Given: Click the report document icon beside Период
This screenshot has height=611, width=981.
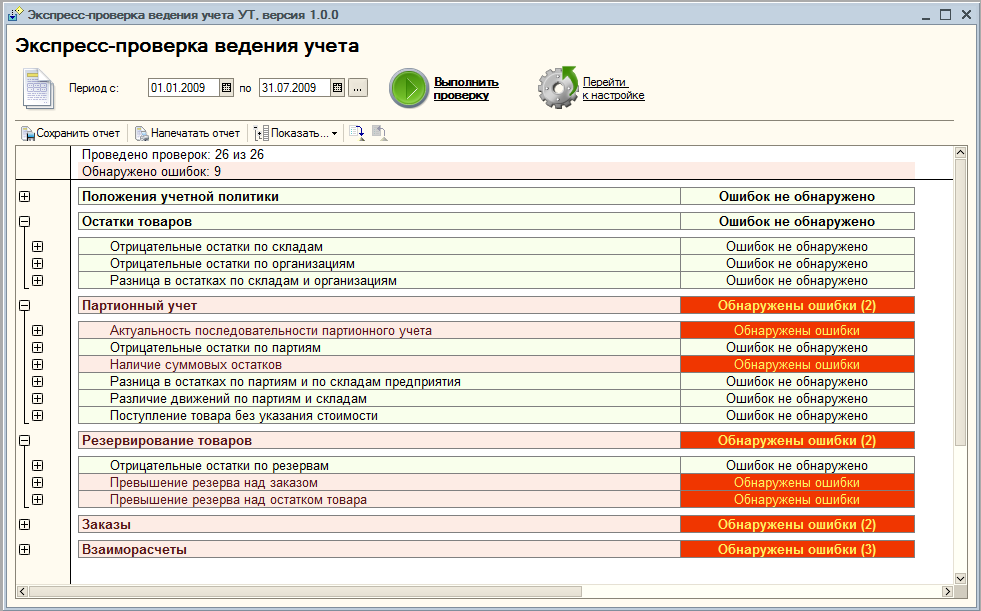Looking at the screenshot, I should (x=39, y=88).
